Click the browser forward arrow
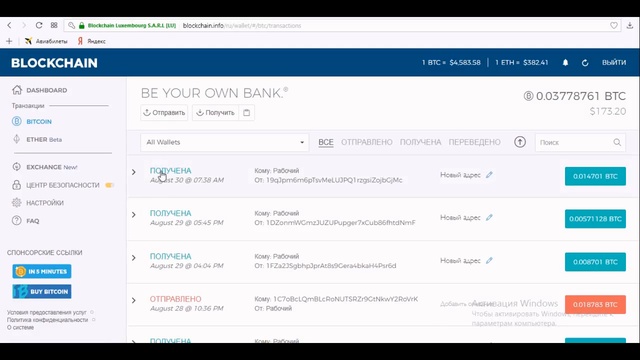Image resolution: width=640 pixels, height=360 pixels. (24, 25)
